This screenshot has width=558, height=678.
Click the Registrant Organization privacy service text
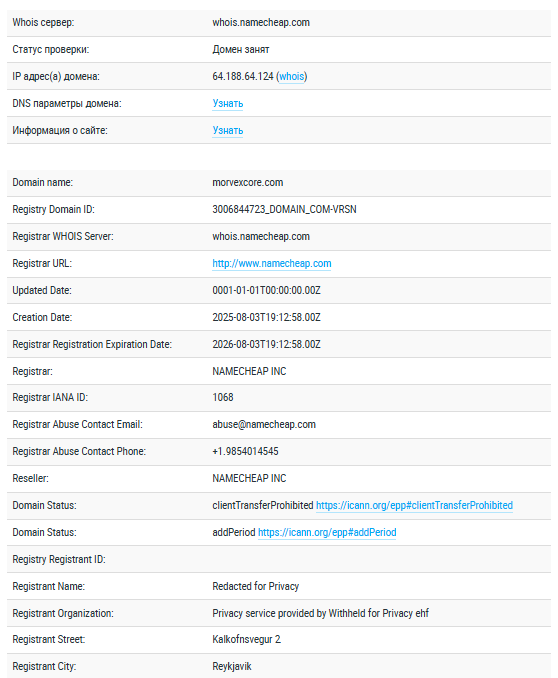click(321, 613)
